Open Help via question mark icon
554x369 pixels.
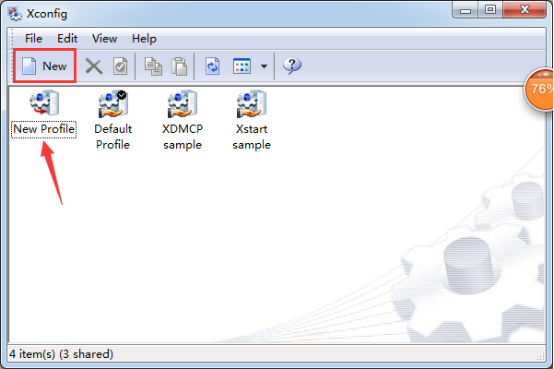(292, 66)
